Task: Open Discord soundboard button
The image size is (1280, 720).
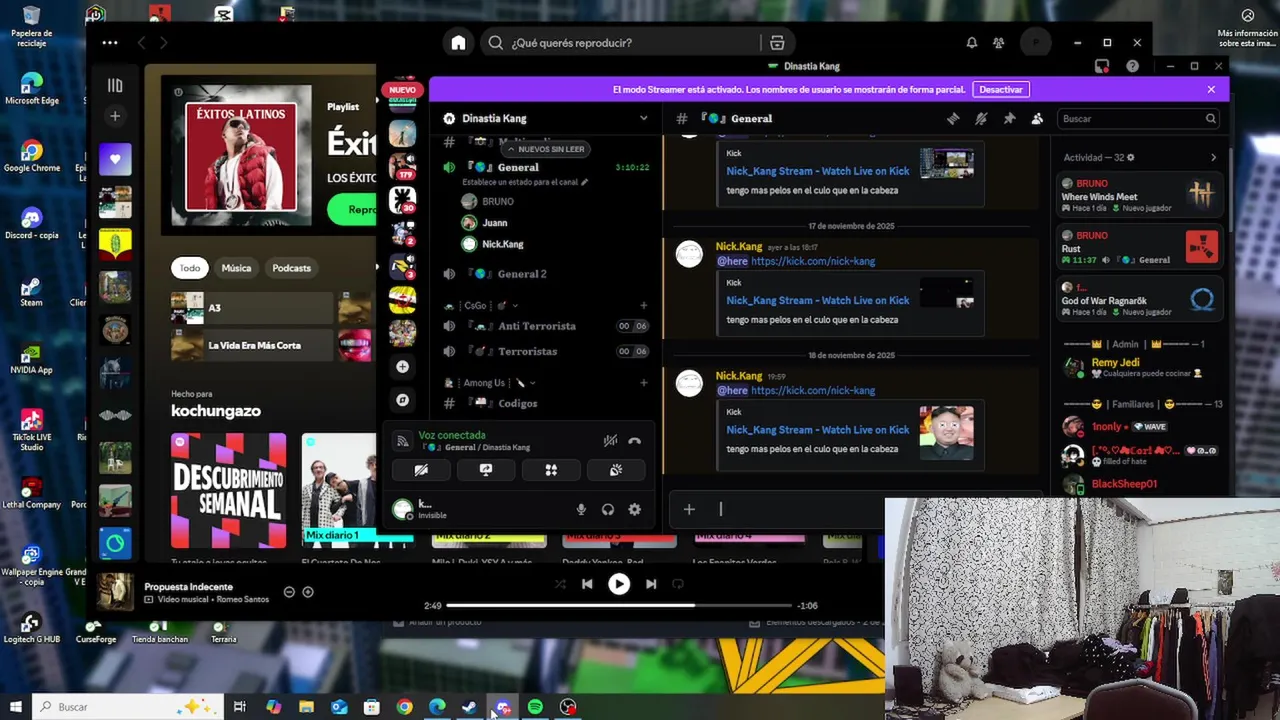Action: pyautogui.click(x=616, y=470)
